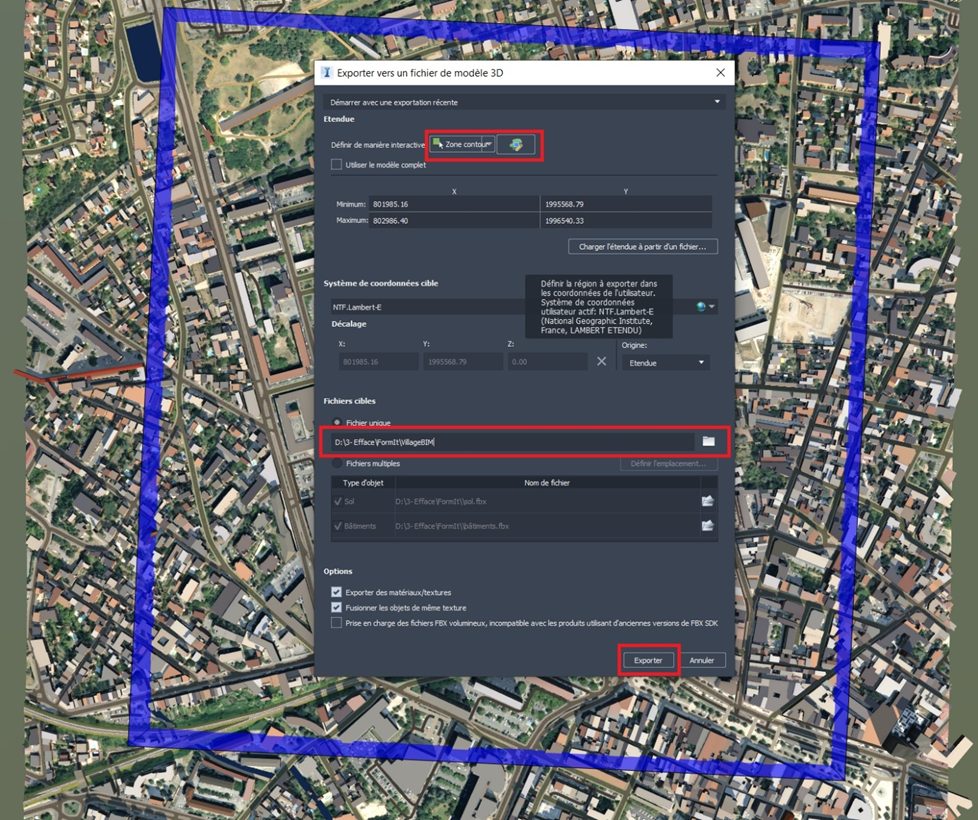The width and height of the screenshot is (978, 820).
Task: Open the Zone contour dropdown arrow
Action: coord(489,144)
